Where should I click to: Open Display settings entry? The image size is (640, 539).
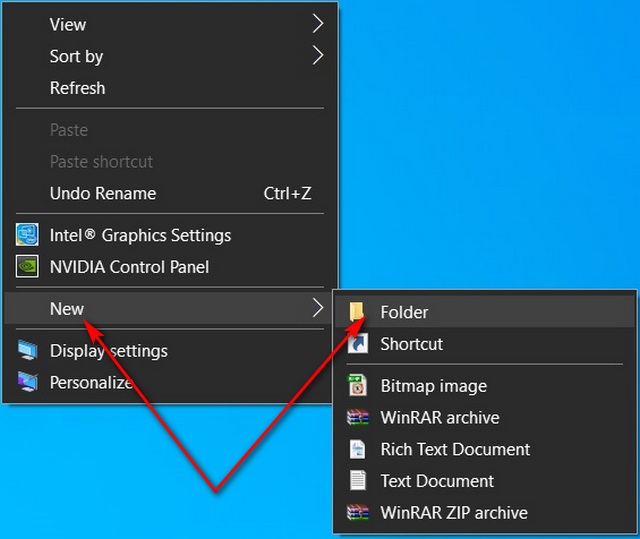[x=170, y=350]
